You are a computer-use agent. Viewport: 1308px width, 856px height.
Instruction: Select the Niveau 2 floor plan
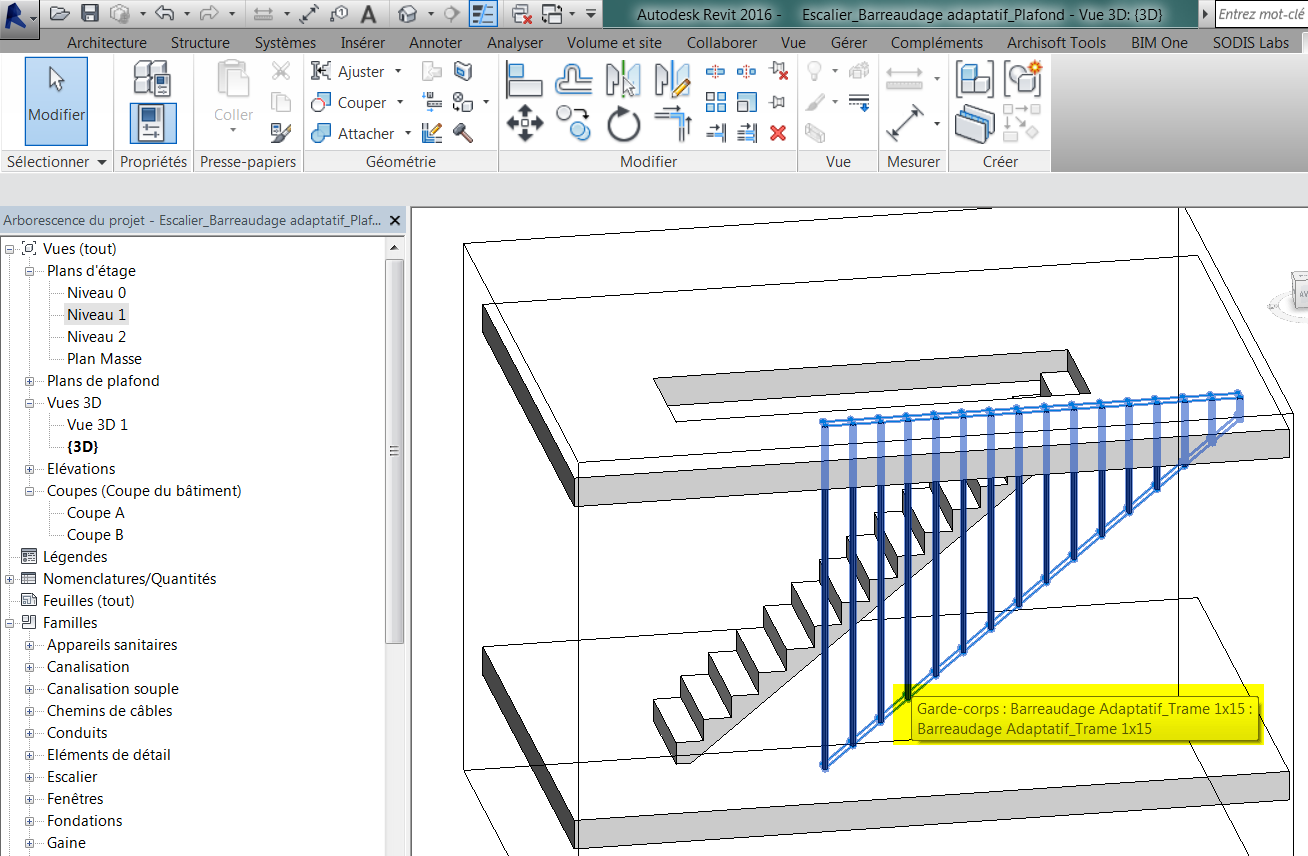[96, 336]
